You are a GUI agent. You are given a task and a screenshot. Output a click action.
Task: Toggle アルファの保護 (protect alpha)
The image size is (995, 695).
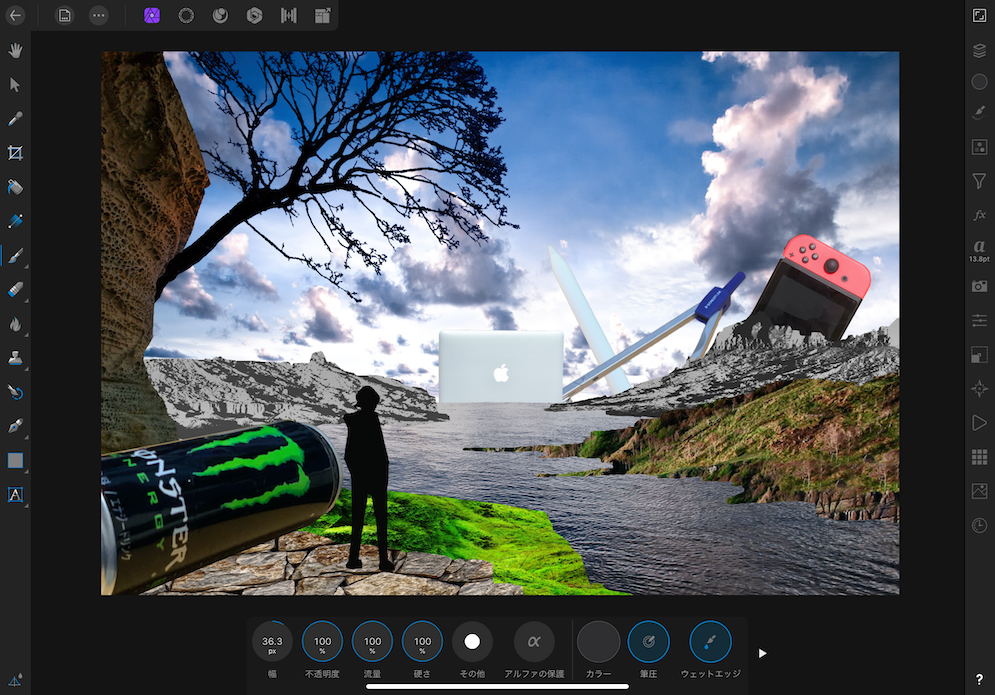coord(534,642)
